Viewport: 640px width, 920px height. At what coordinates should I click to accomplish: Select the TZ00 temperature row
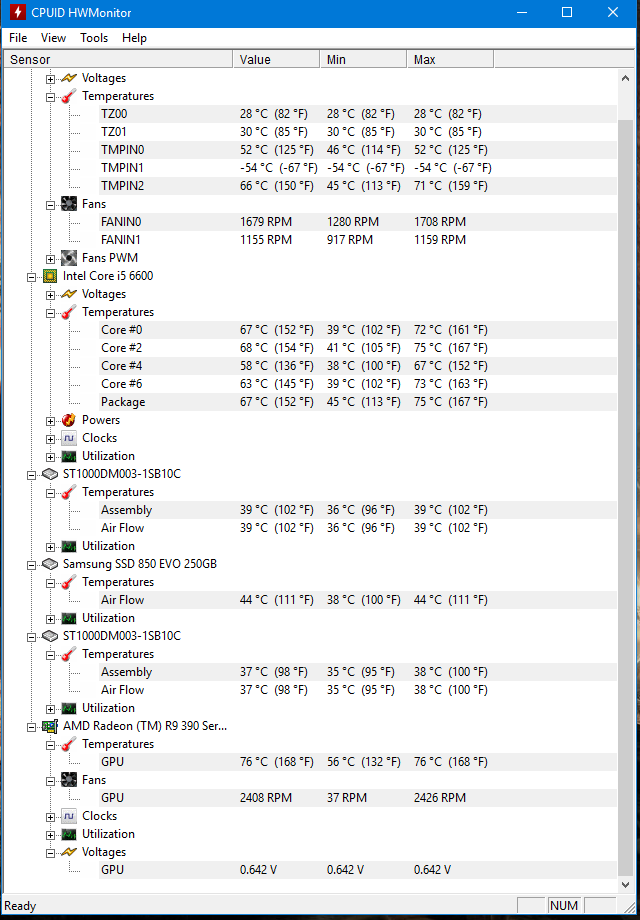click(358, 114)
